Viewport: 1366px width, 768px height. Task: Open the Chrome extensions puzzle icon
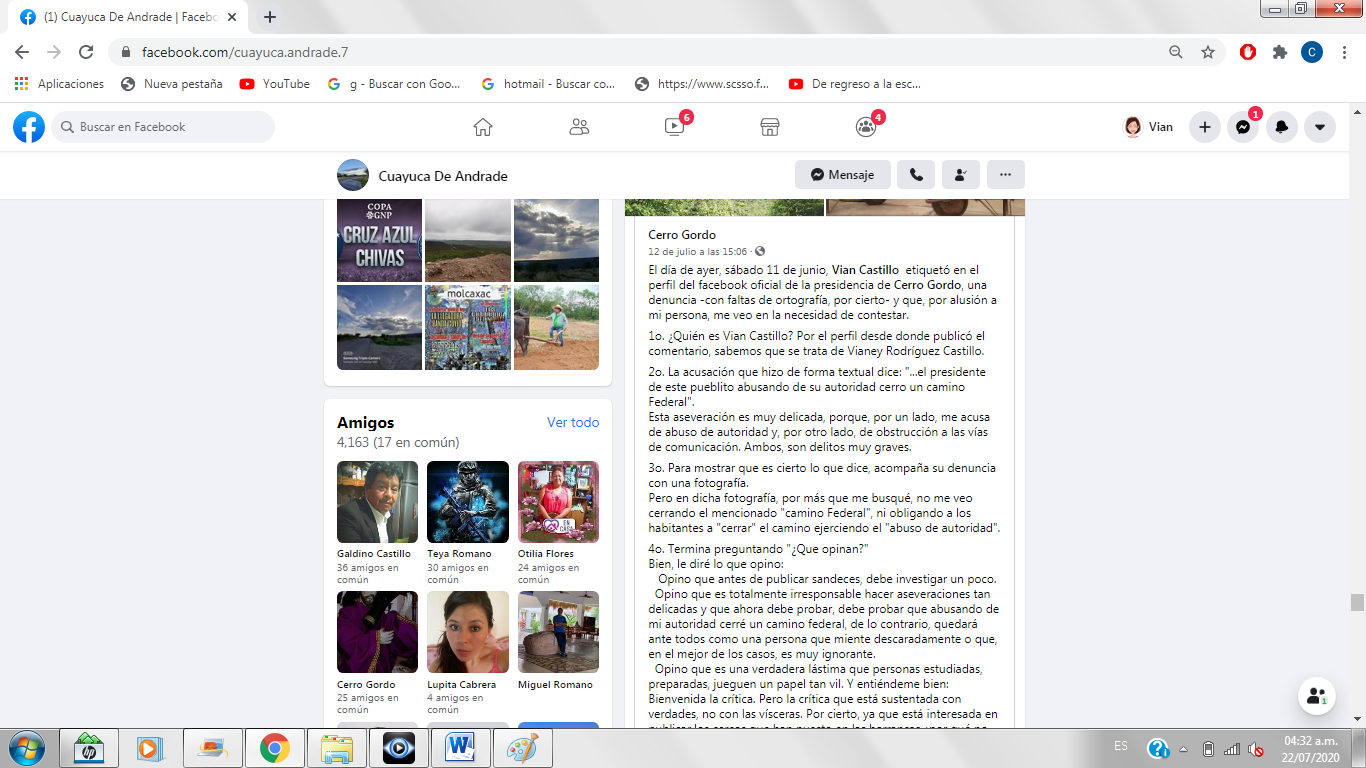[x=1280, y=52]
